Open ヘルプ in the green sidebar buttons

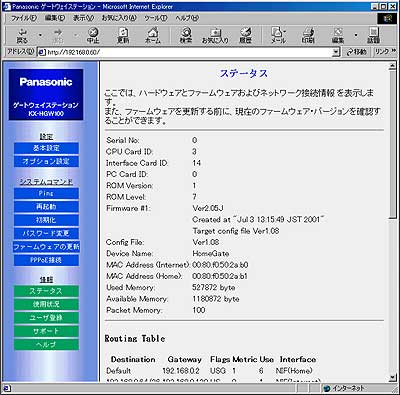click(x=46, y=344)
